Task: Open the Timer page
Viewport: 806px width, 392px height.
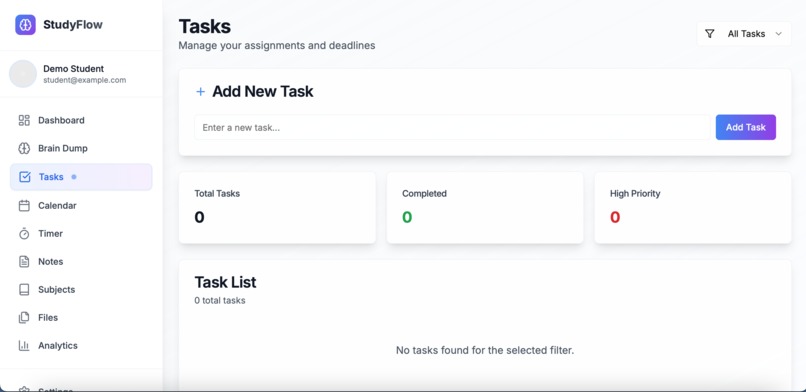Action: tap(81, 234)
